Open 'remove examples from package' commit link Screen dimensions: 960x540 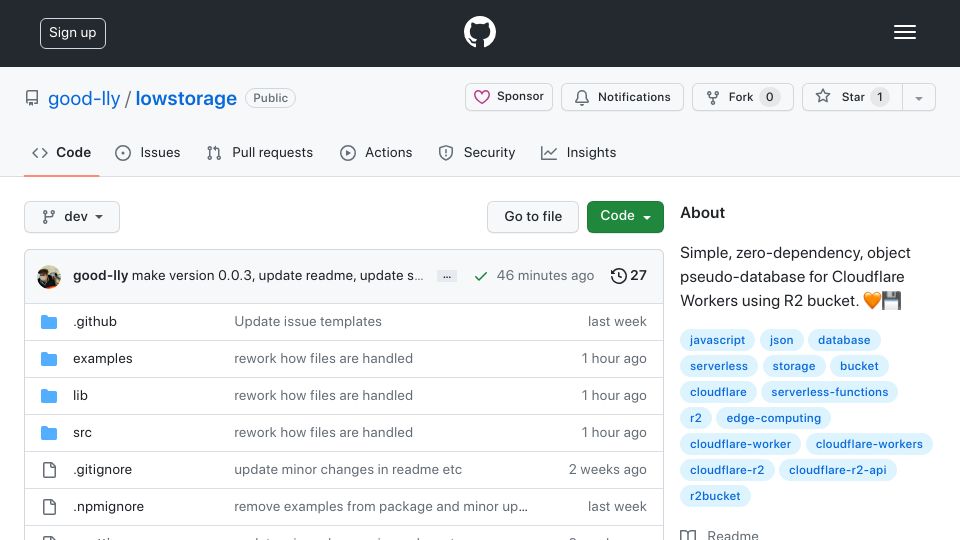coord(381,506)
